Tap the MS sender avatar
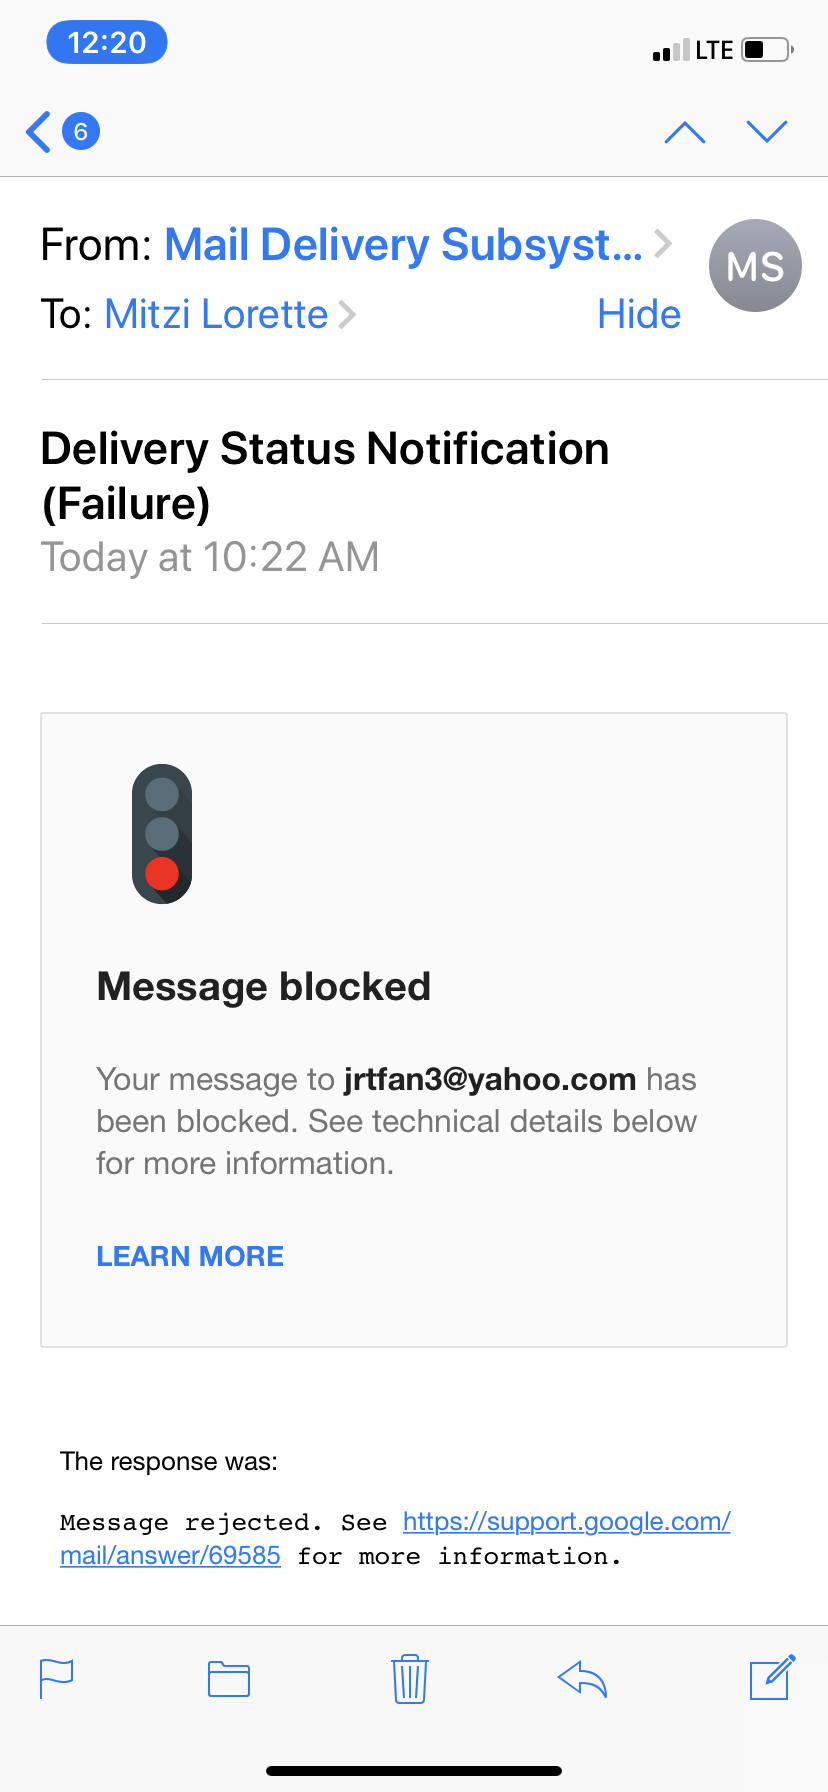The height and width of the screenshot is (1792, 828). (x=755, y=266)
